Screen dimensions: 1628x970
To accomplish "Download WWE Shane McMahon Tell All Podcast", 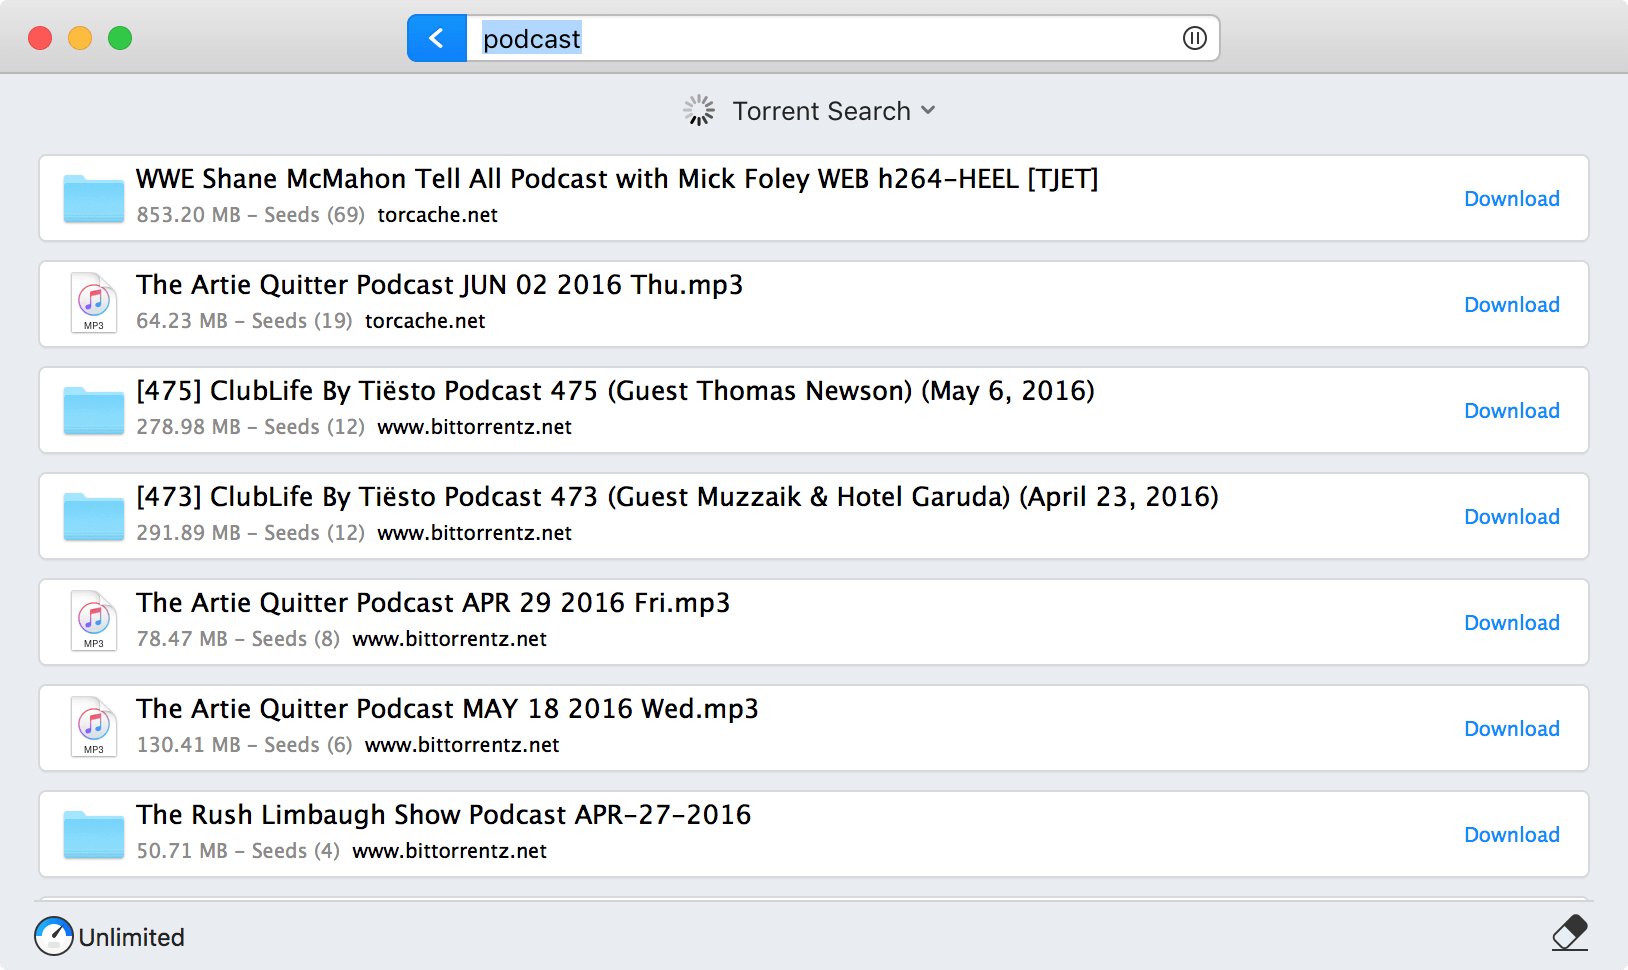I will click(x=1512, y=199).
